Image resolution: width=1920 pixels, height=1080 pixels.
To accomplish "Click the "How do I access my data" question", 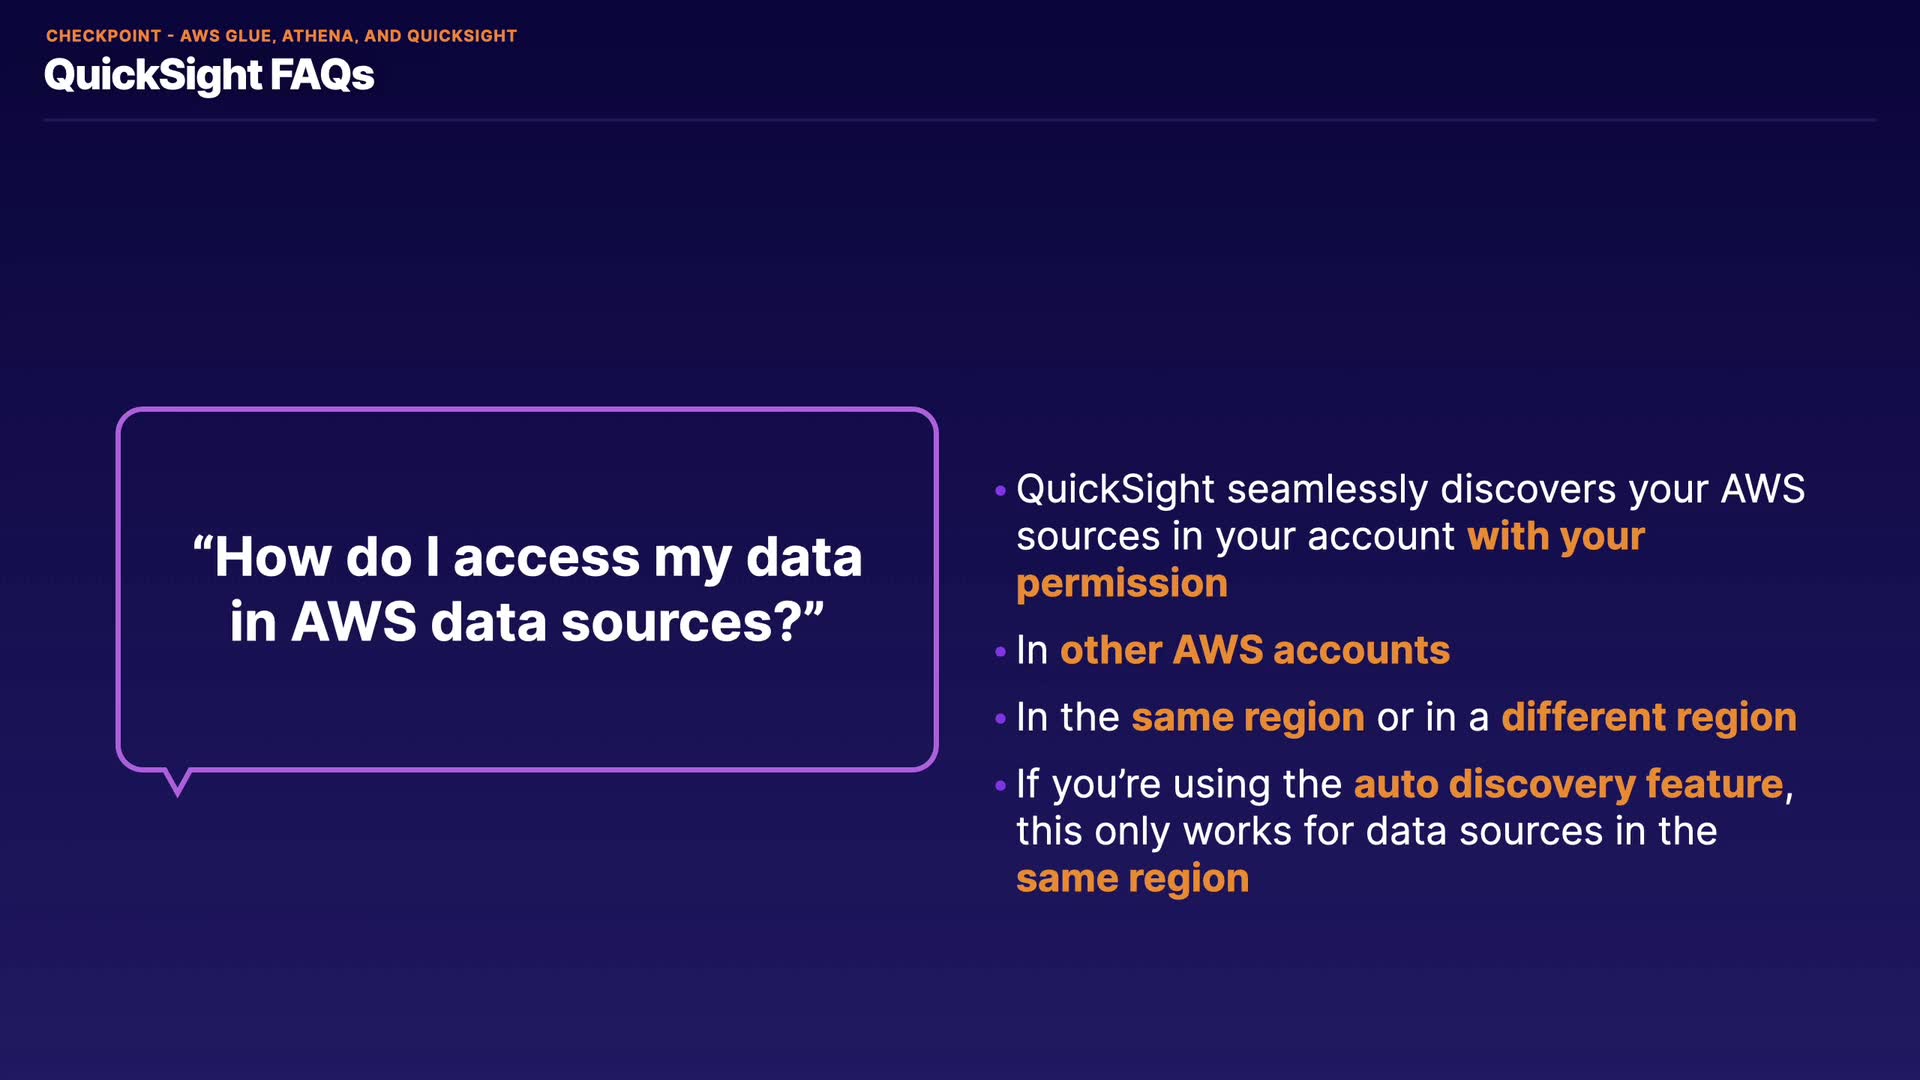I will coord(527,557).
